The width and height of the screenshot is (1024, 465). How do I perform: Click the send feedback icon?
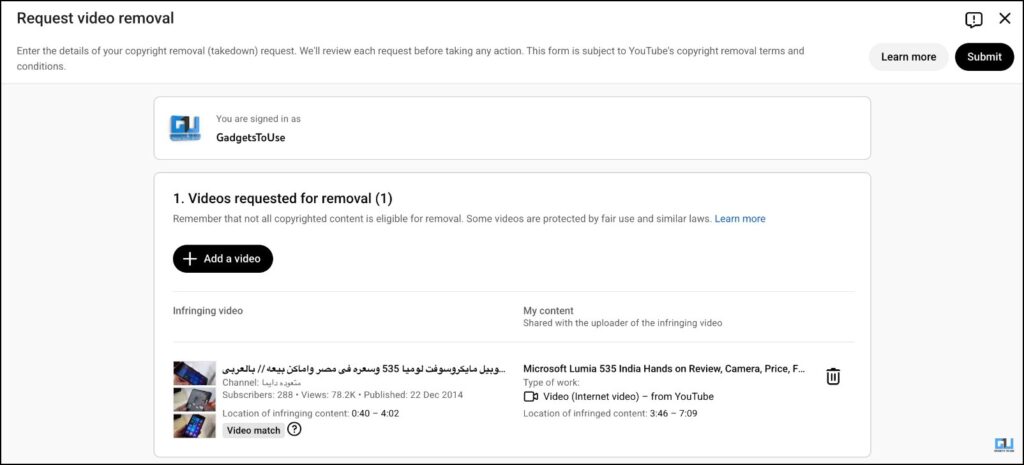(x=974, y=19)
